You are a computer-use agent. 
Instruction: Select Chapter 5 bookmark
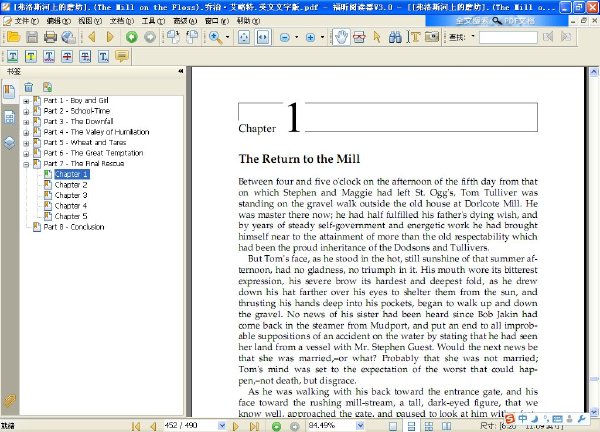71,217
